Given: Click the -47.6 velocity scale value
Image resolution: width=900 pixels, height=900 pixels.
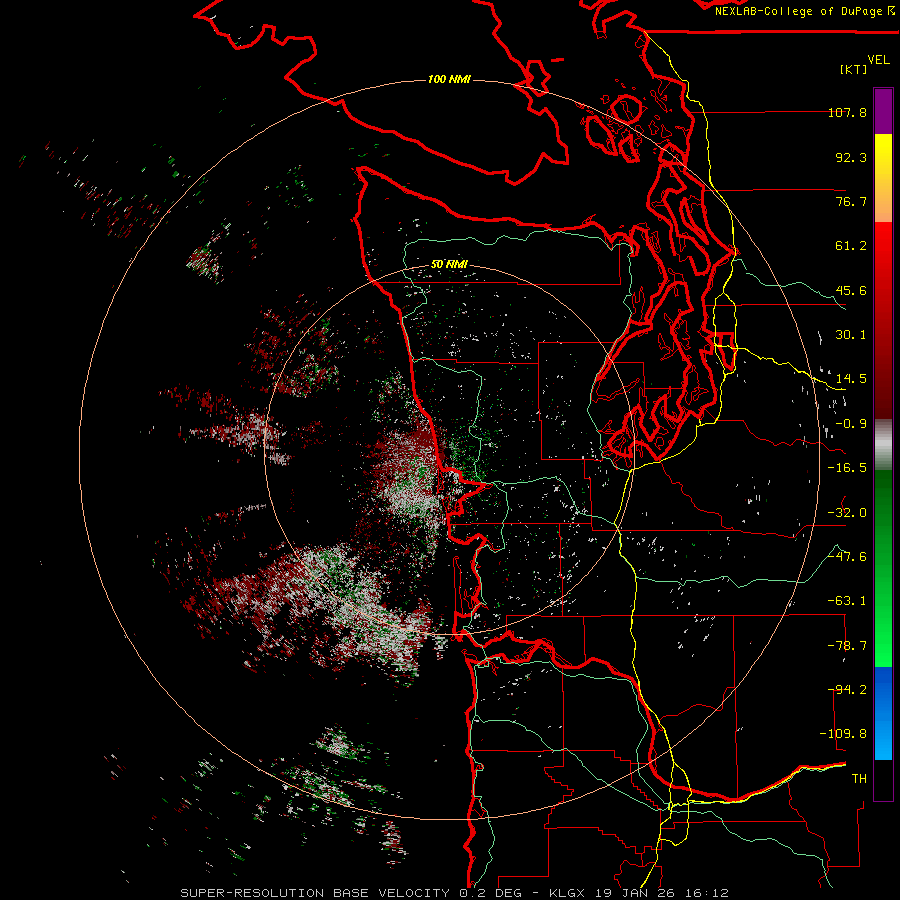Looking at the screenshot, I should pyautogui.click(x=847, y=557).
